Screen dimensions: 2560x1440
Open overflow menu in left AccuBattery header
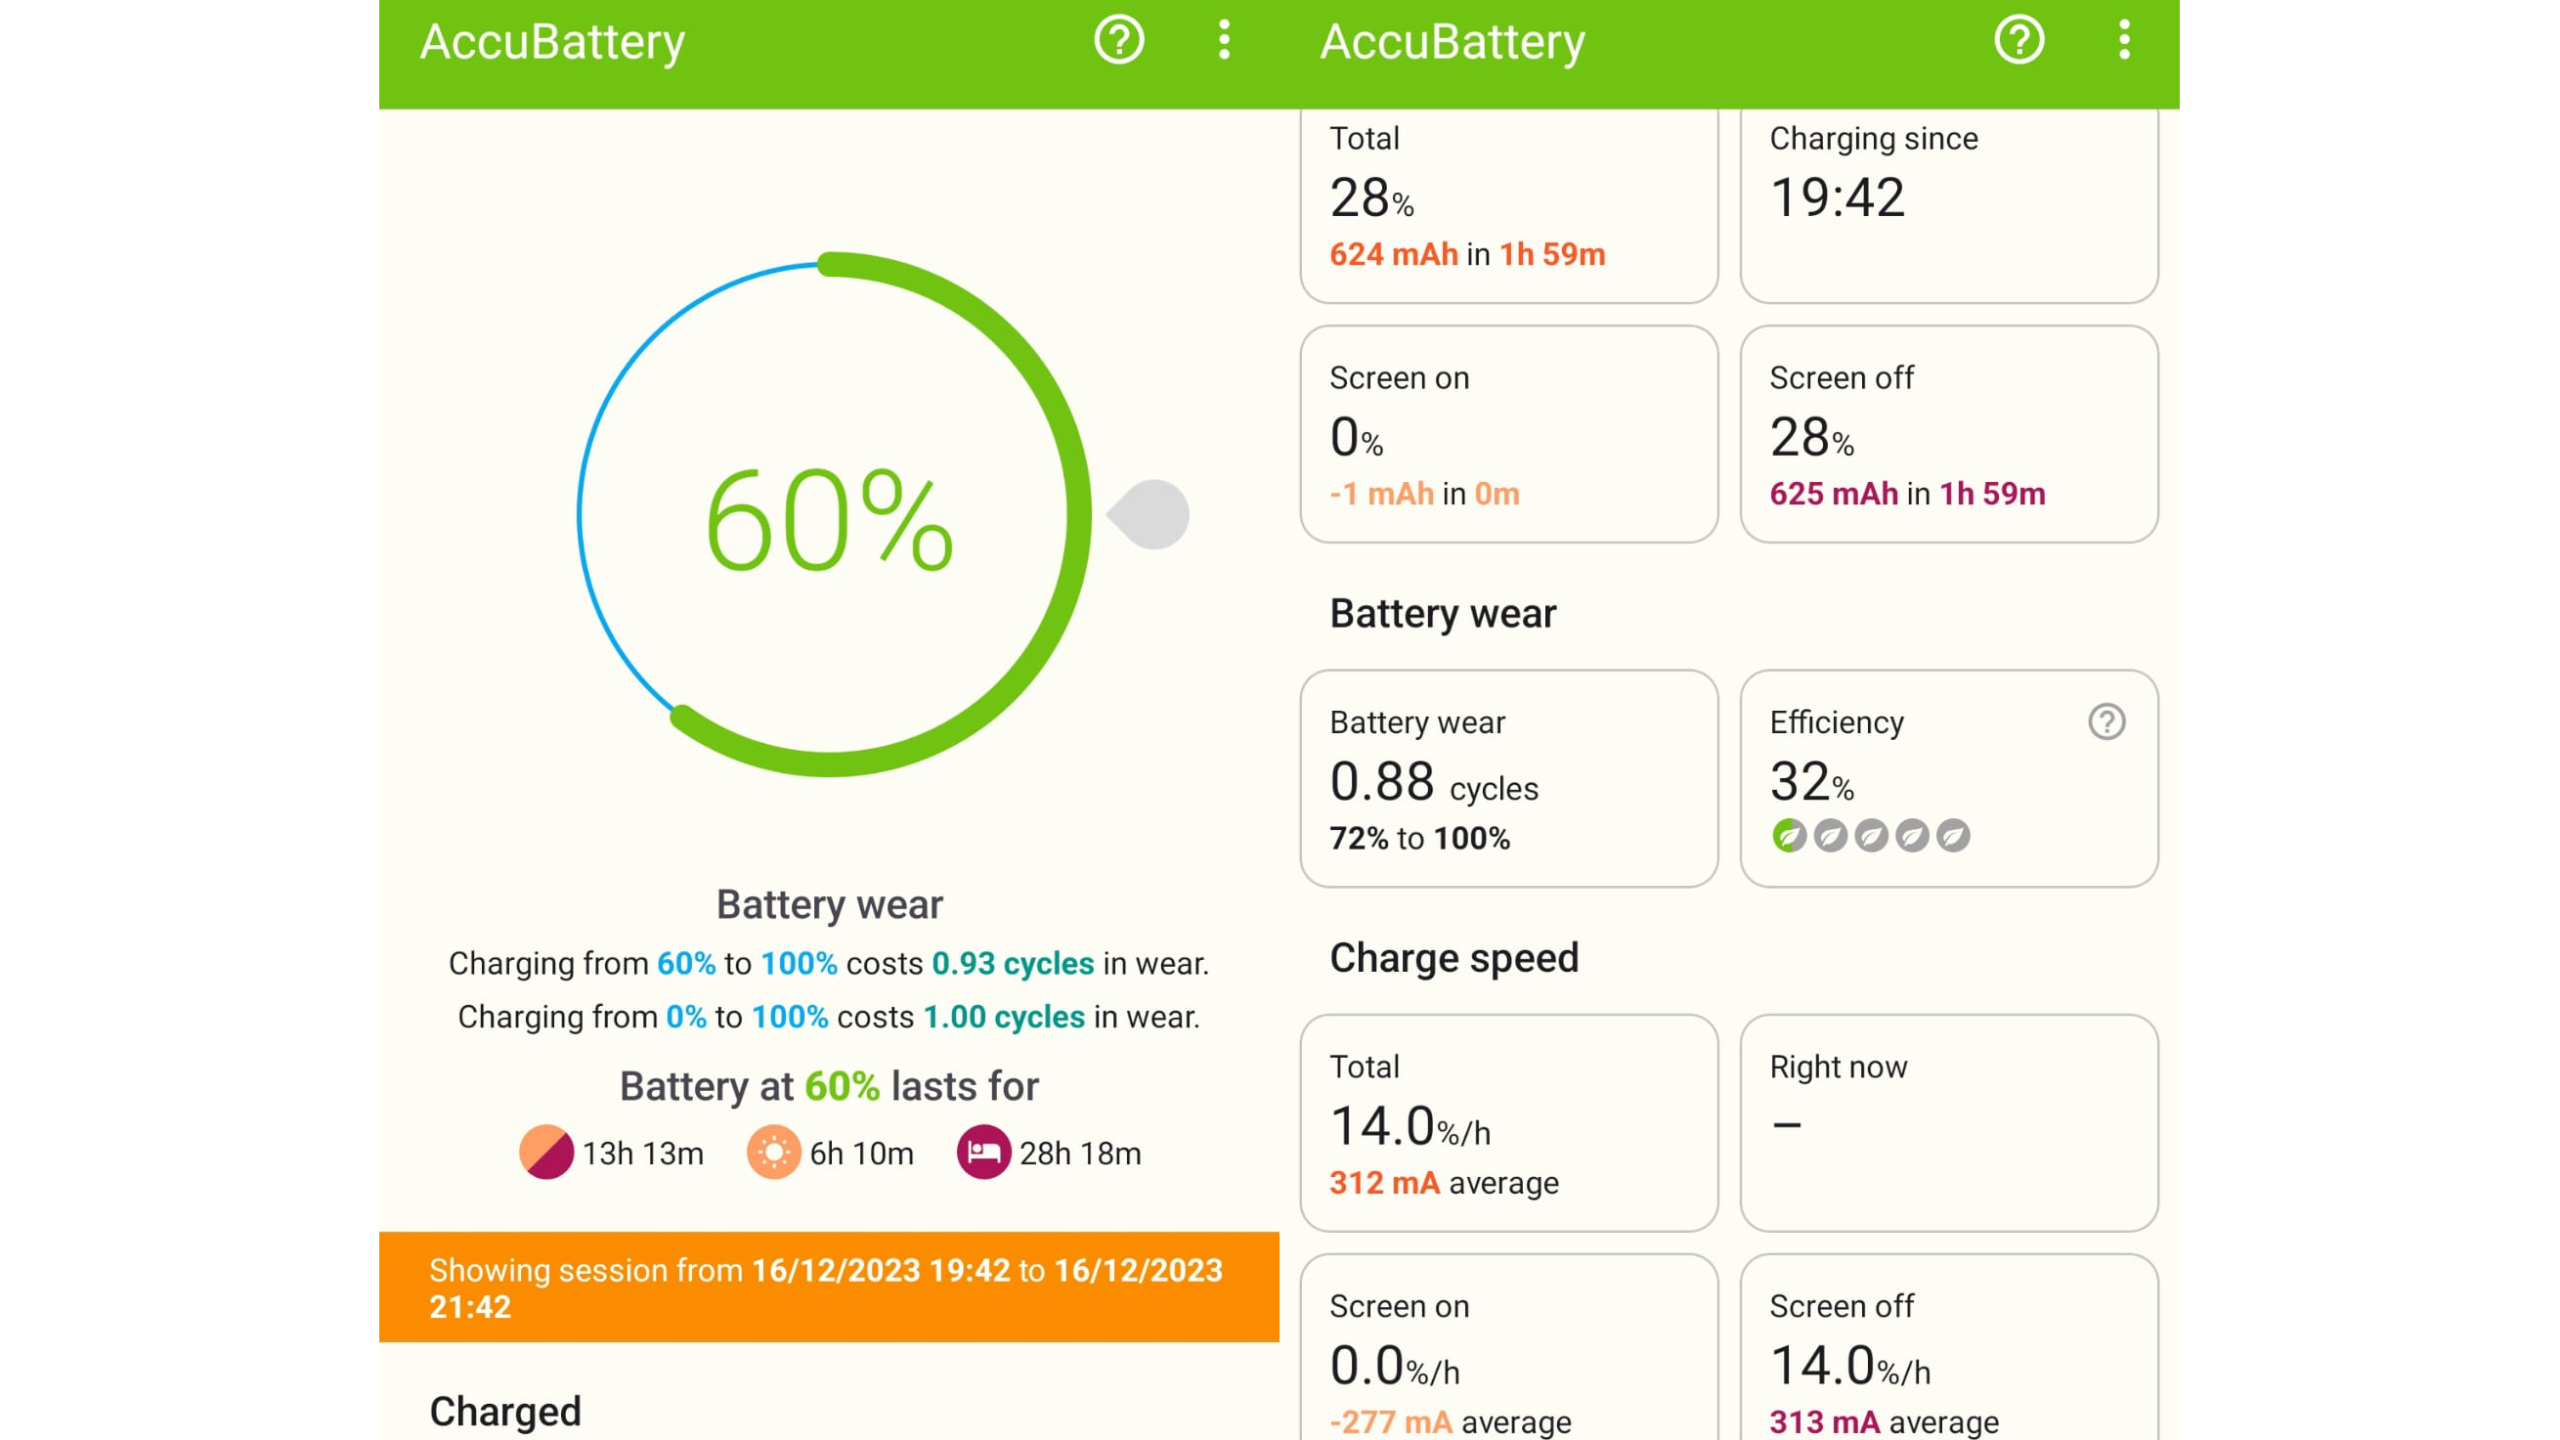tap(1224, 41)
